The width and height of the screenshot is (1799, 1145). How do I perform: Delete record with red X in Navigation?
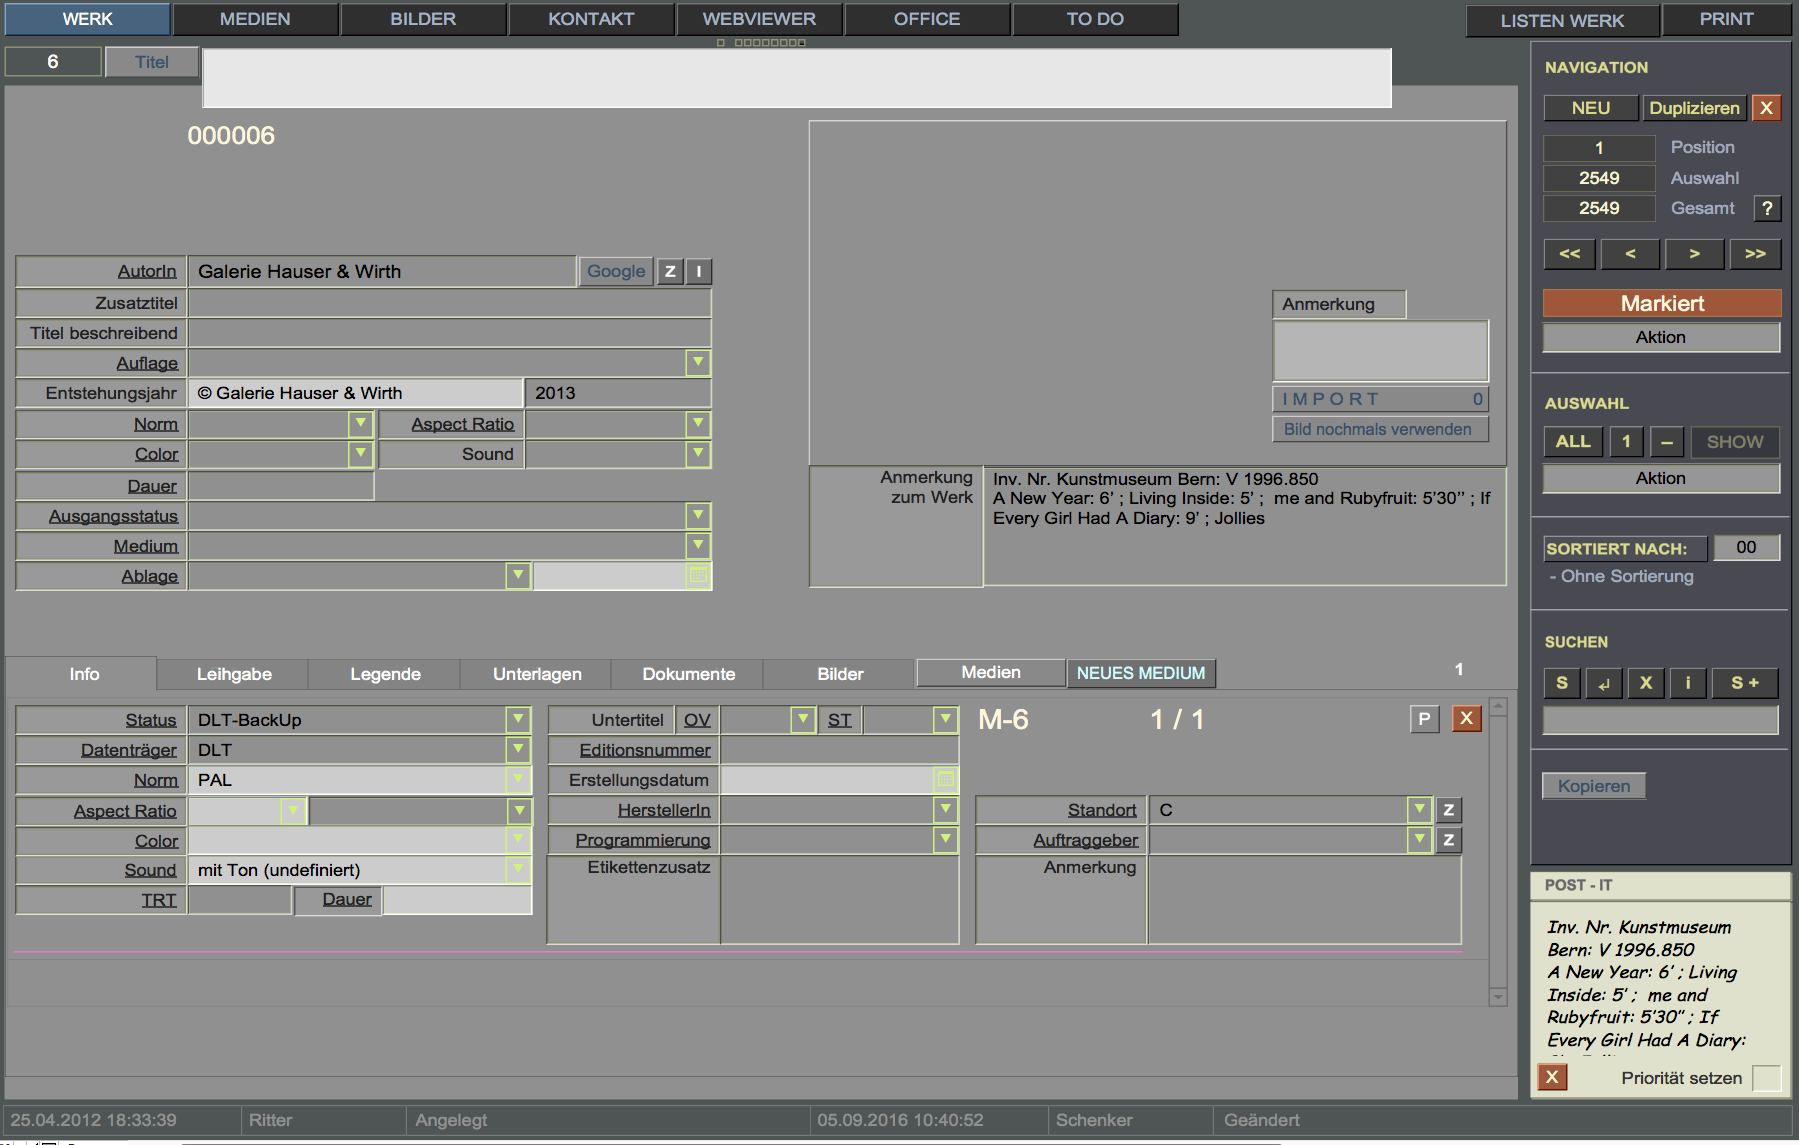click(1767, 108)
